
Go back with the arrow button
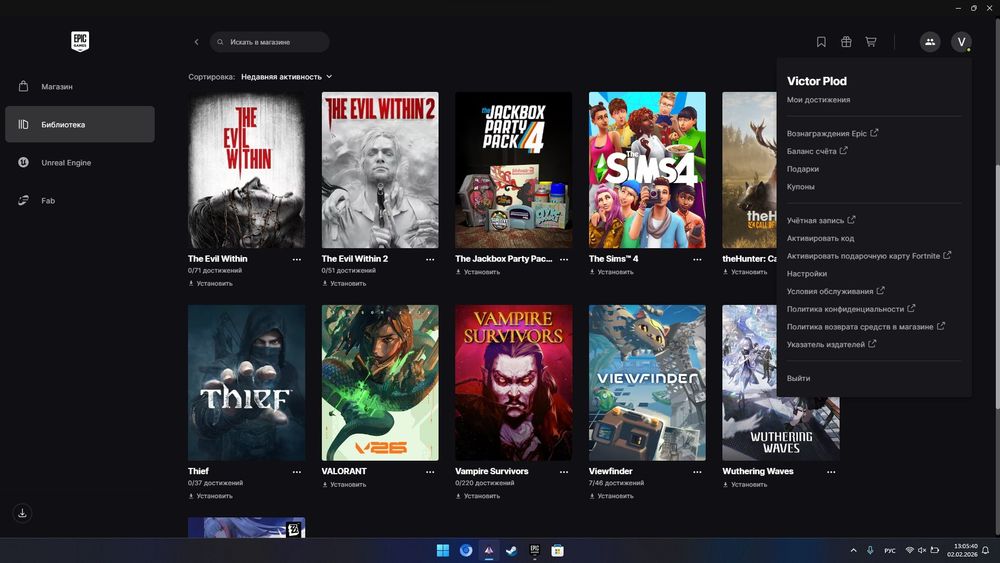196,42
